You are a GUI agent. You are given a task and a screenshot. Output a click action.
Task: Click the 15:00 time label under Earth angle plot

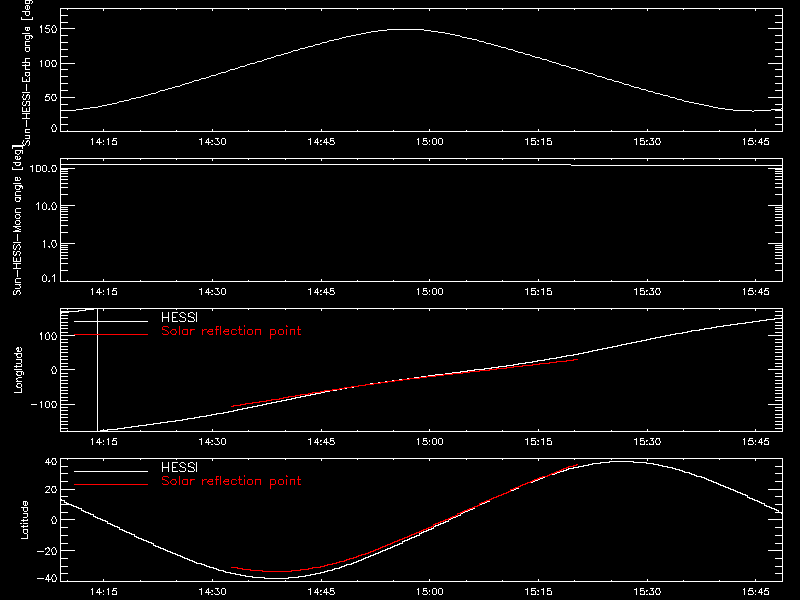point(430,142)
